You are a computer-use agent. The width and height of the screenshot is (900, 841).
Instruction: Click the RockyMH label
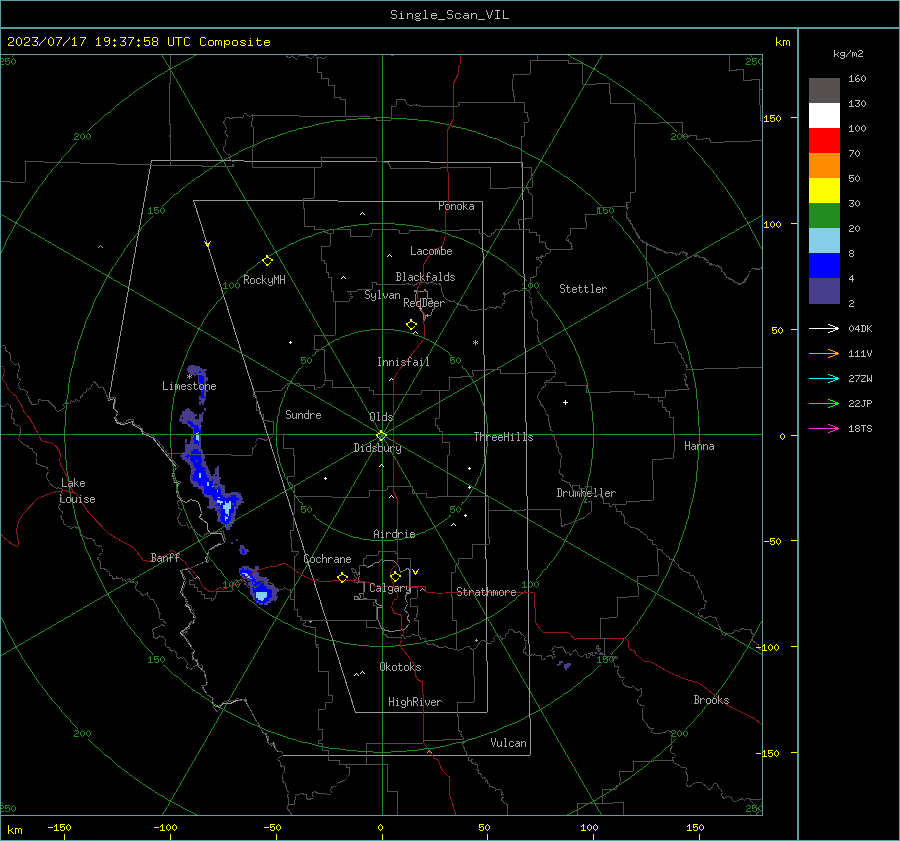pyautogui.click(x=264, y=280)
